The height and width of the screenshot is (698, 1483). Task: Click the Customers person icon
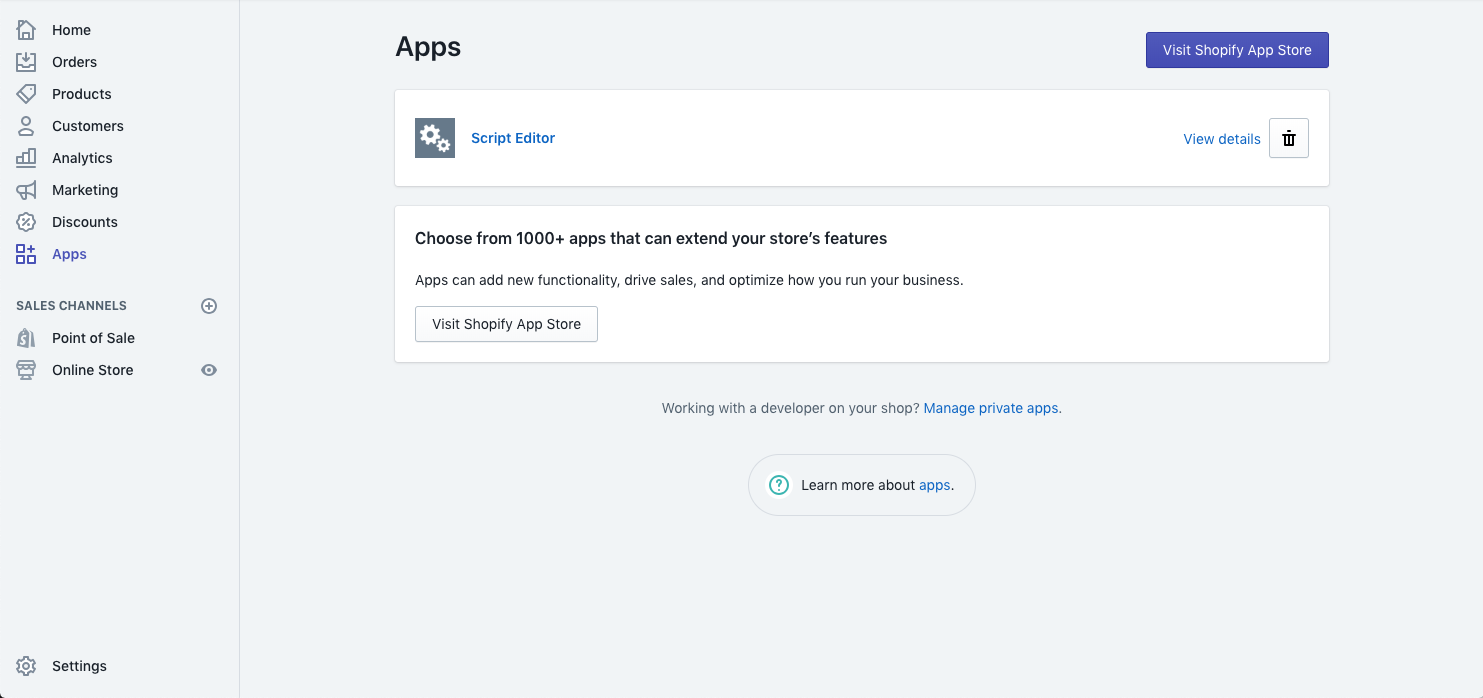[x=26, y=126]
